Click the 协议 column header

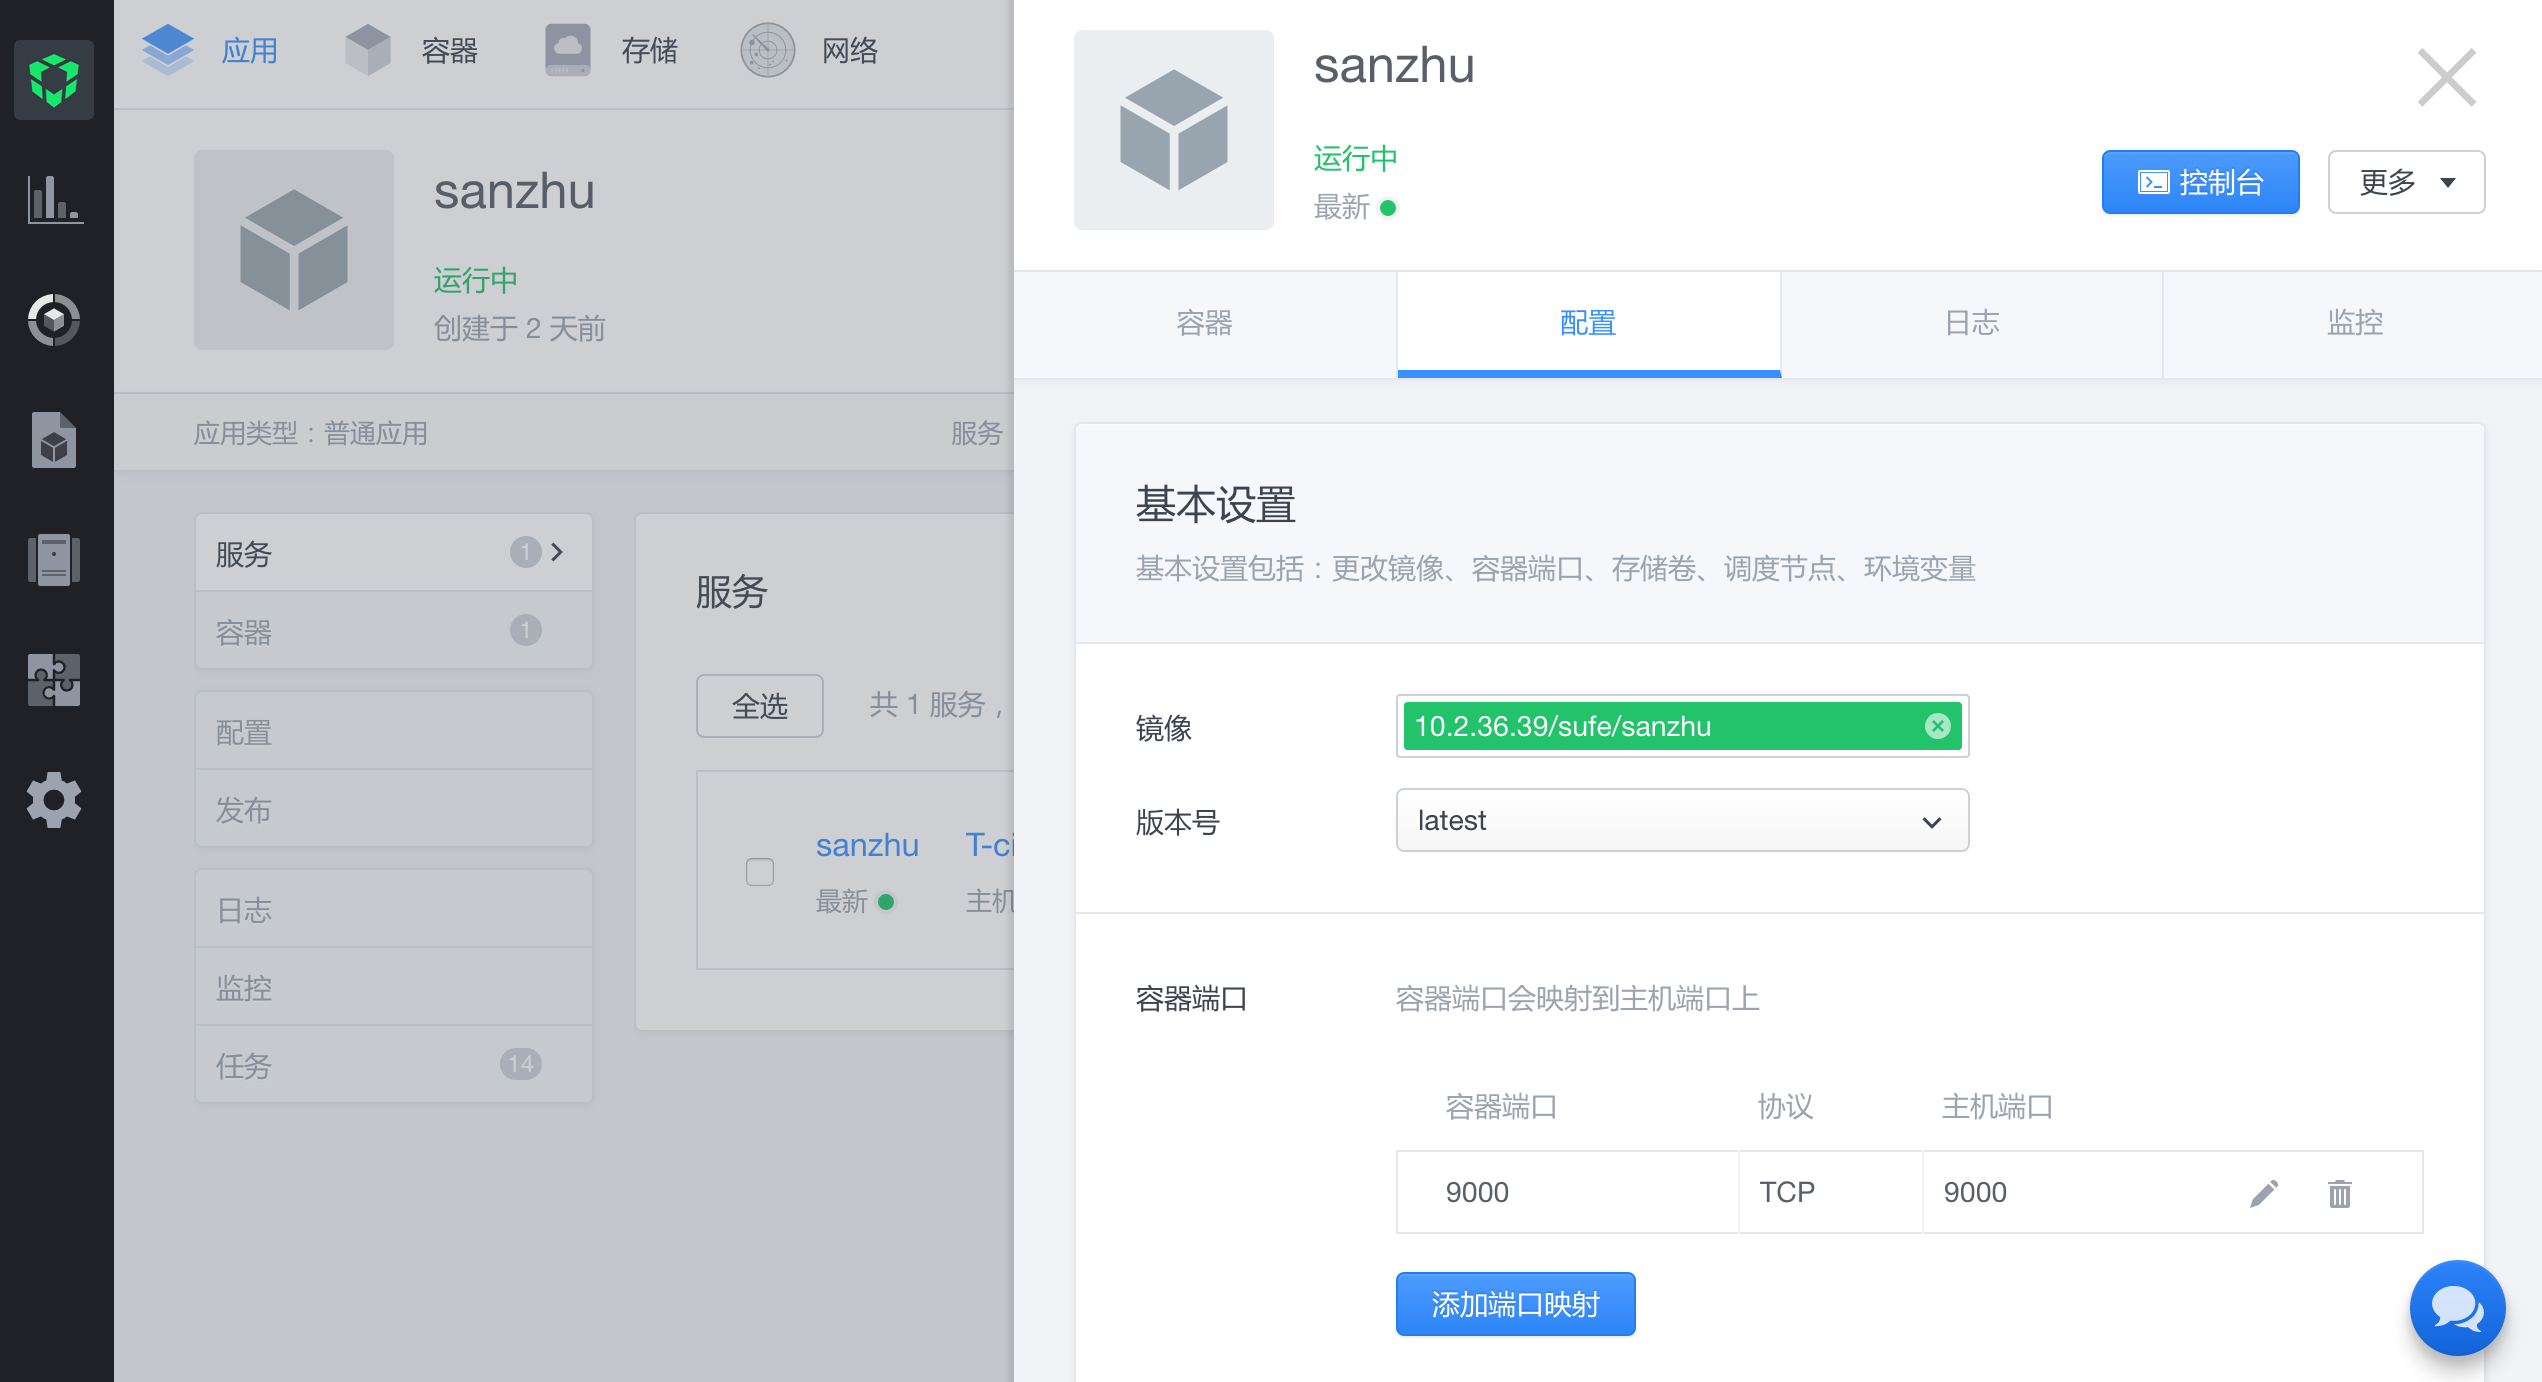(x=1785, y=1106)
